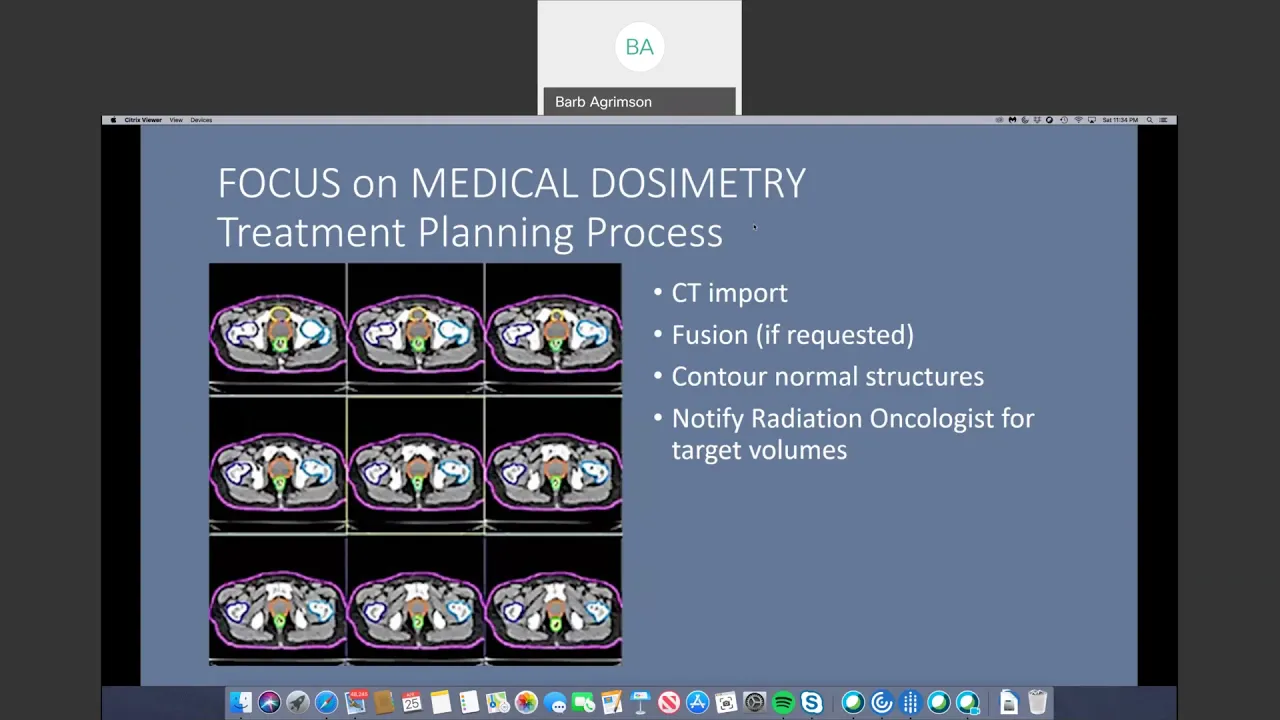
Task: Open Trash in the dock
Action: [1037, 703]
